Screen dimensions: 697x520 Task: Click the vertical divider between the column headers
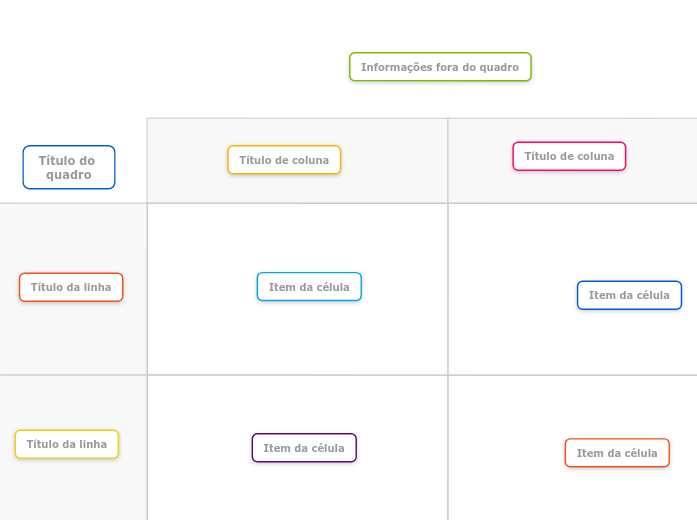[448, 160]
